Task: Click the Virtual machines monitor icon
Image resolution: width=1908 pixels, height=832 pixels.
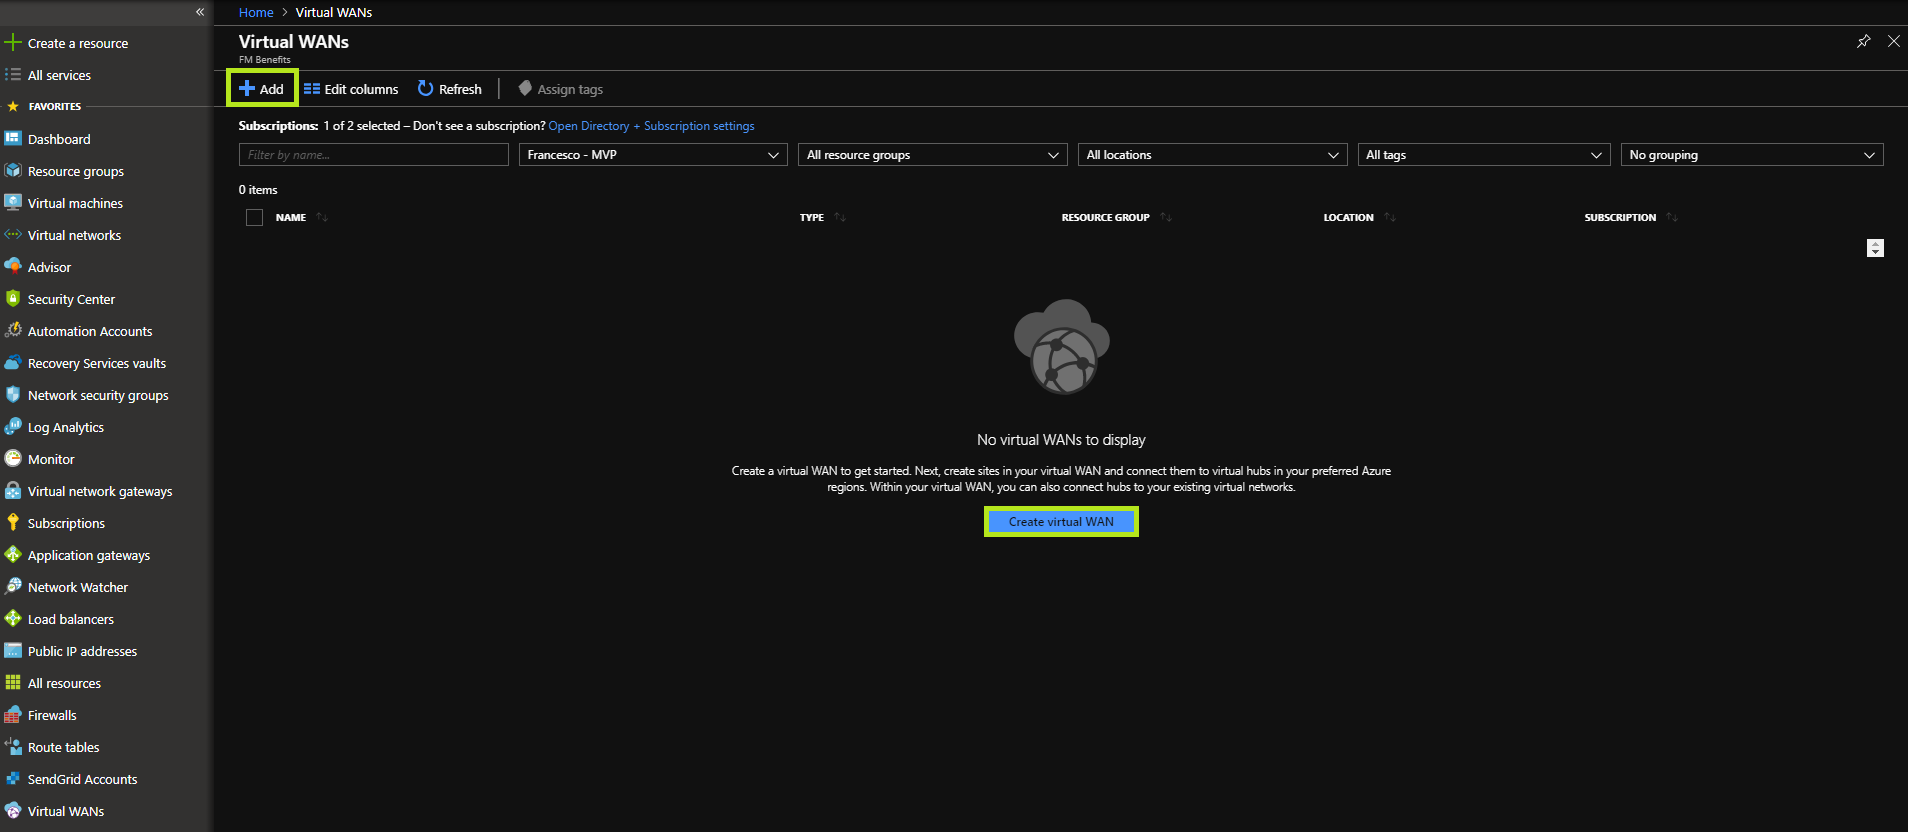Action: click(13, 203)
